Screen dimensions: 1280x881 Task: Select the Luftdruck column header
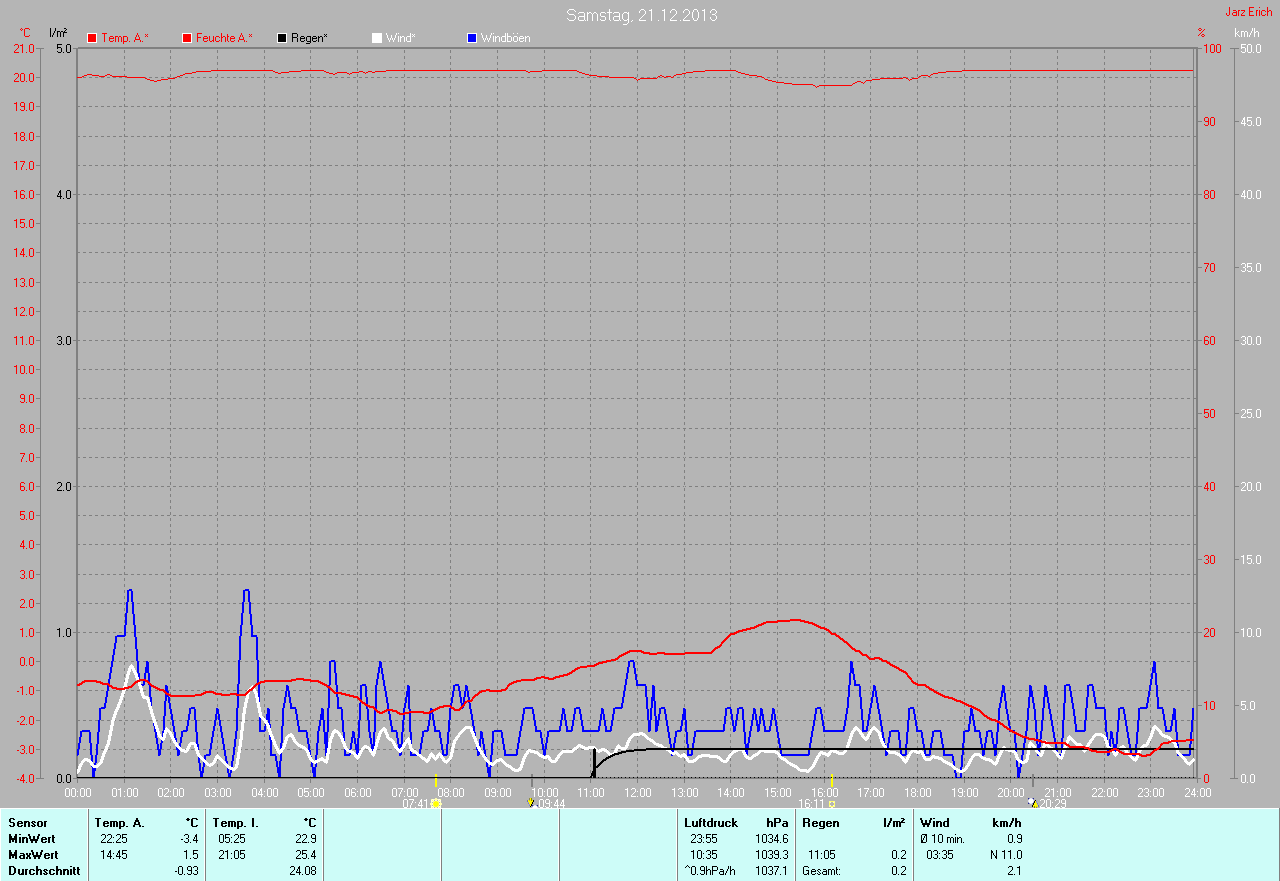tap(710, 823)
